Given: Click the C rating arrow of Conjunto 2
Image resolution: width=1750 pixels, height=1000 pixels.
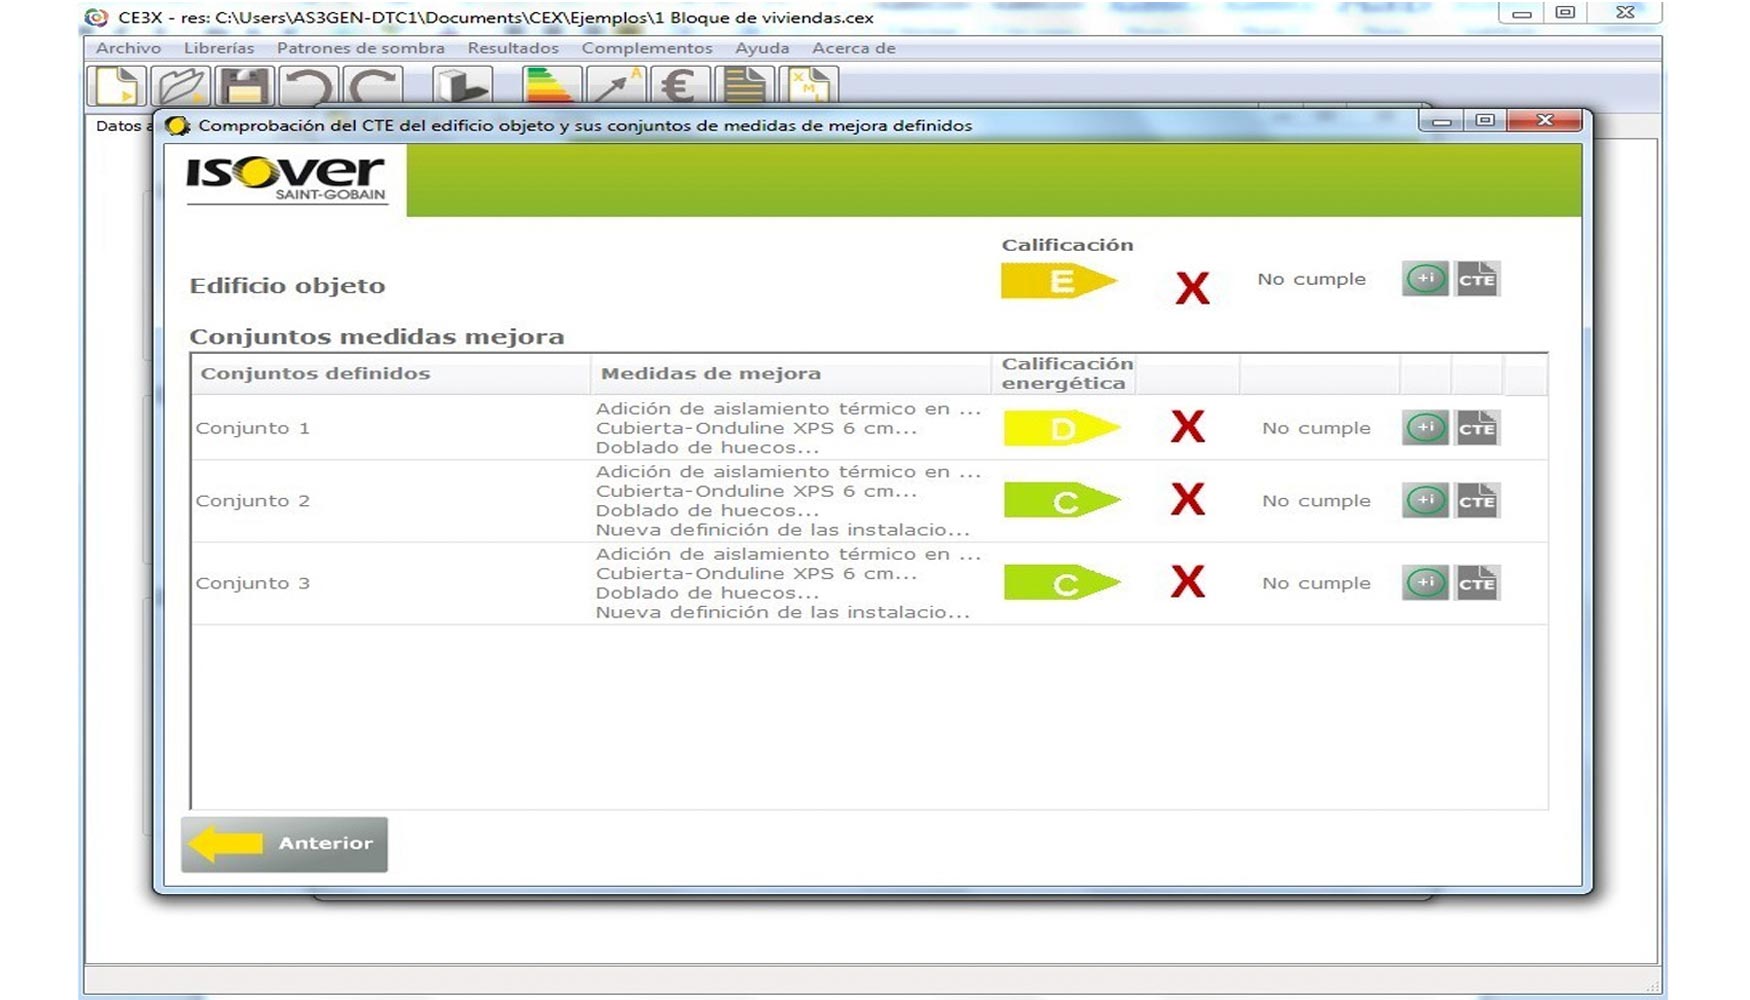Looking at the screenshot, I should (x=1062, y=501).
